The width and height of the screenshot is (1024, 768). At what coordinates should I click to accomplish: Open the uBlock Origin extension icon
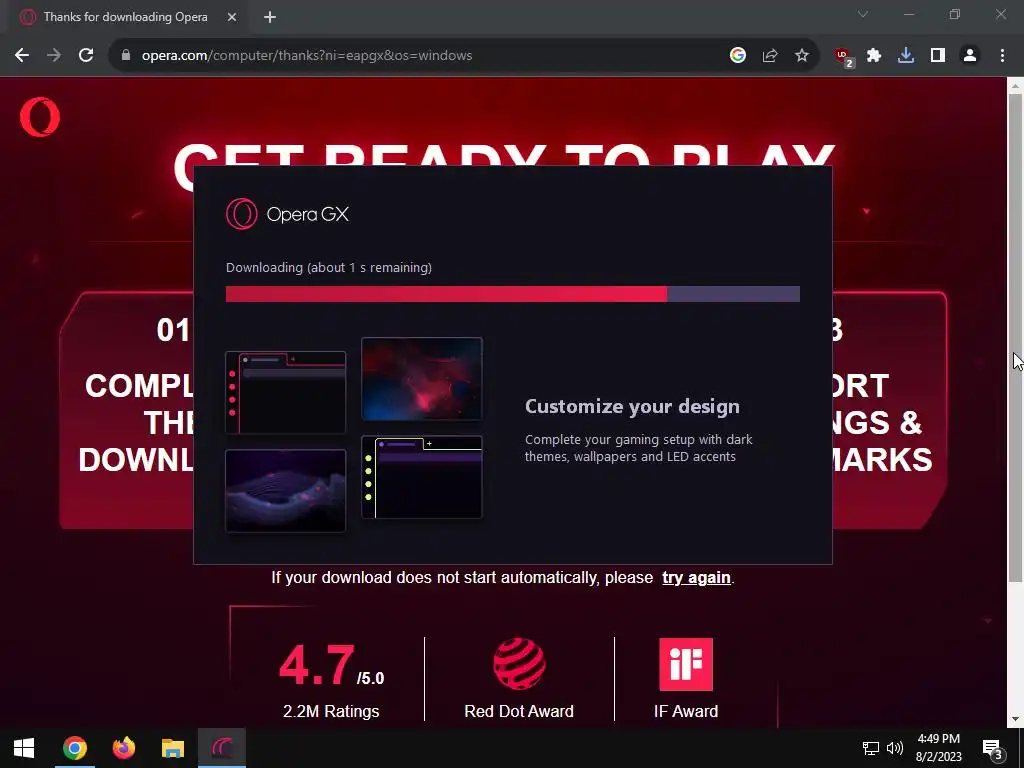(x=844, y=57)
